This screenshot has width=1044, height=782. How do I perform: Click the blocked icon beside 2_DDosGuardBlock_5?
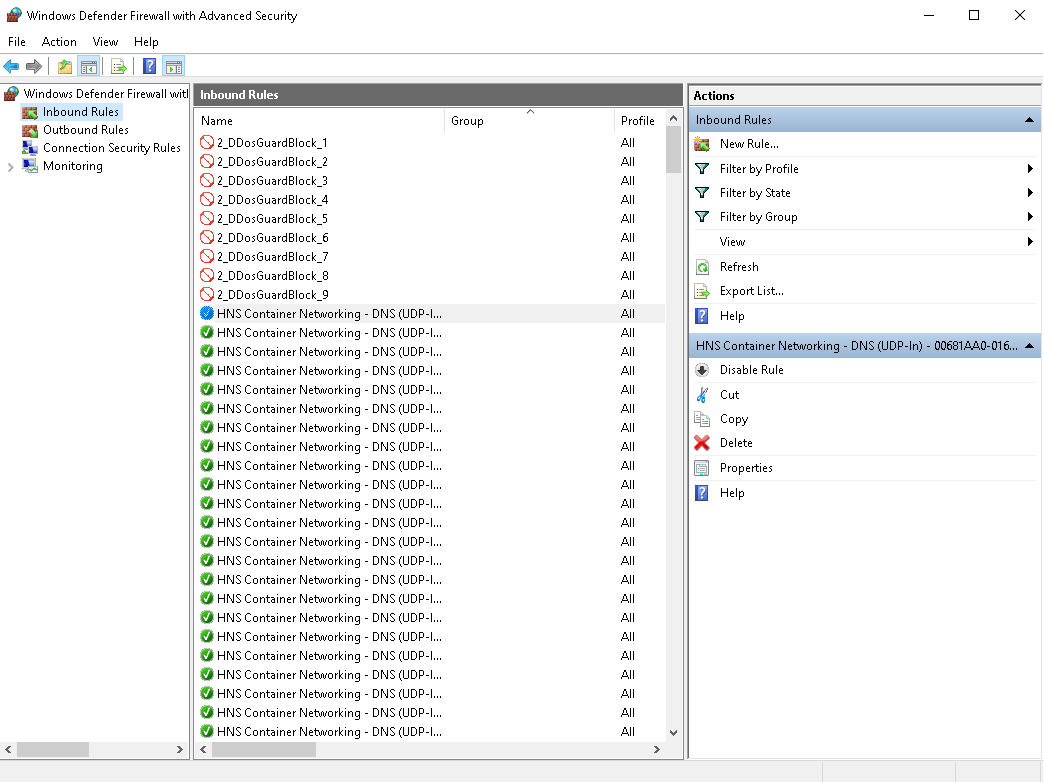(x=207, y=218)
